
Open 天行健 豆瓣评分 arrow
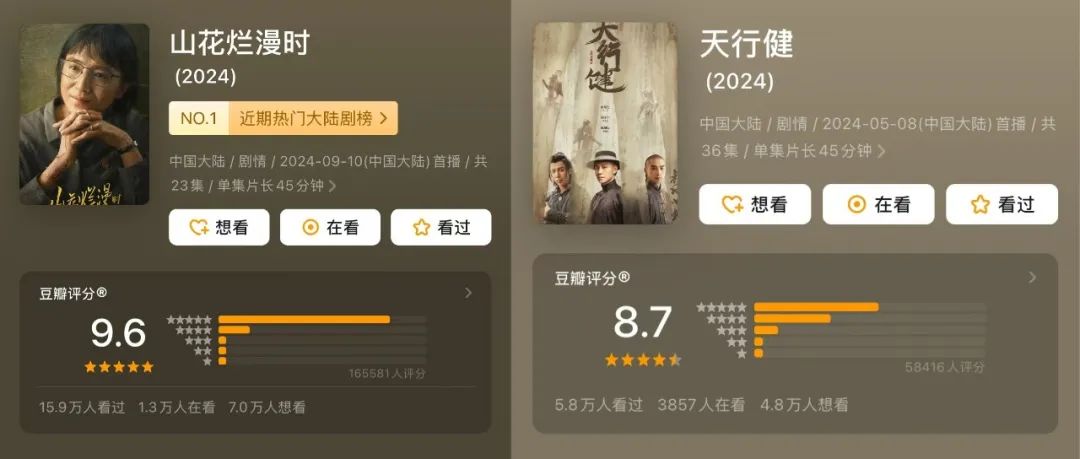click(1032, 277)
